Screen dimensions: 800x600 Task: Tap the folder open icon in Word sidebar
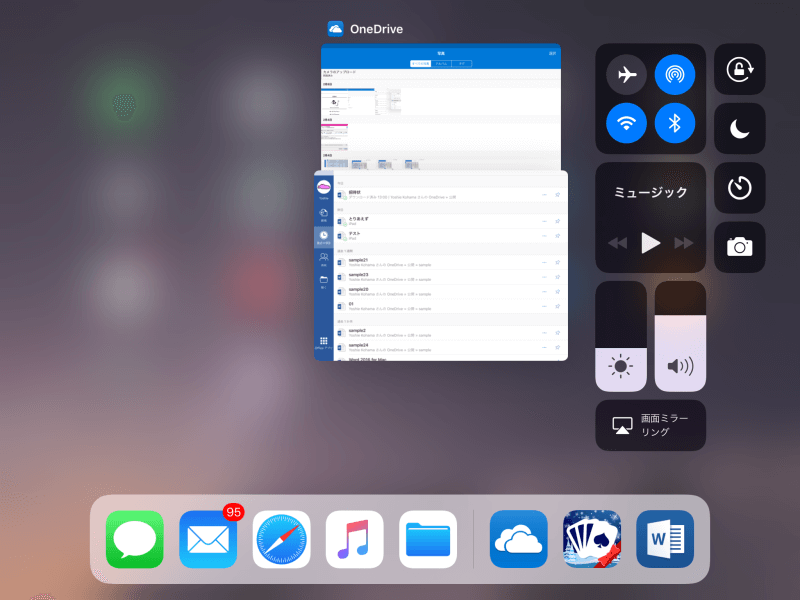323,280
